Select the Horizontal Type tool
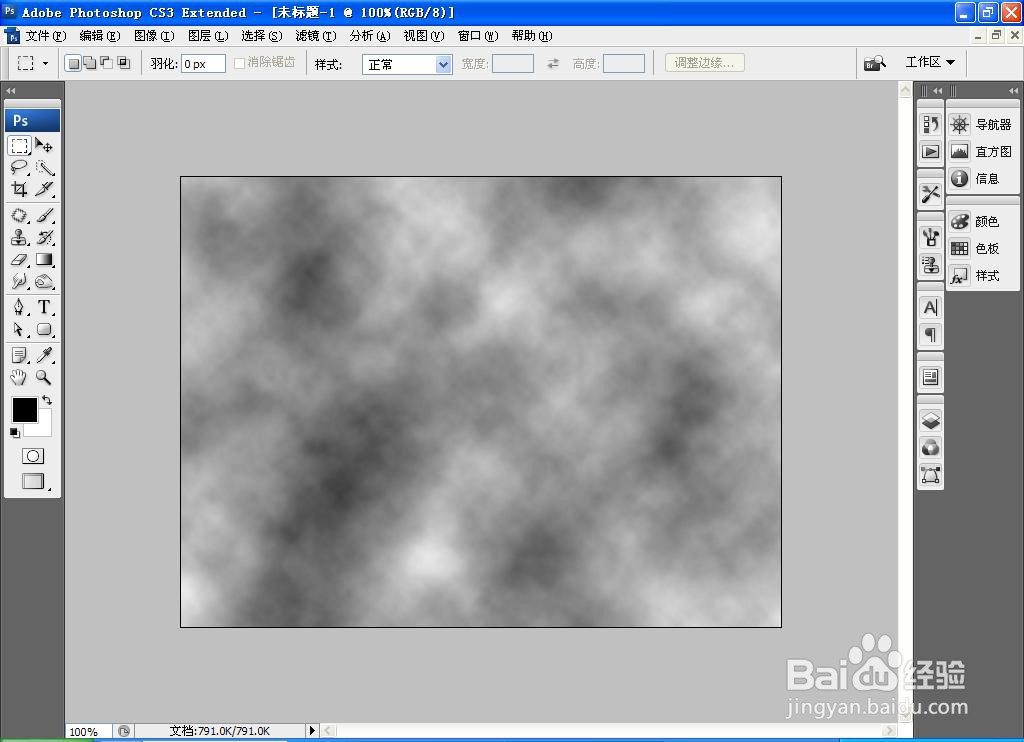The width and height of the screenshot is (1024, 742). [x=44, y=307]
